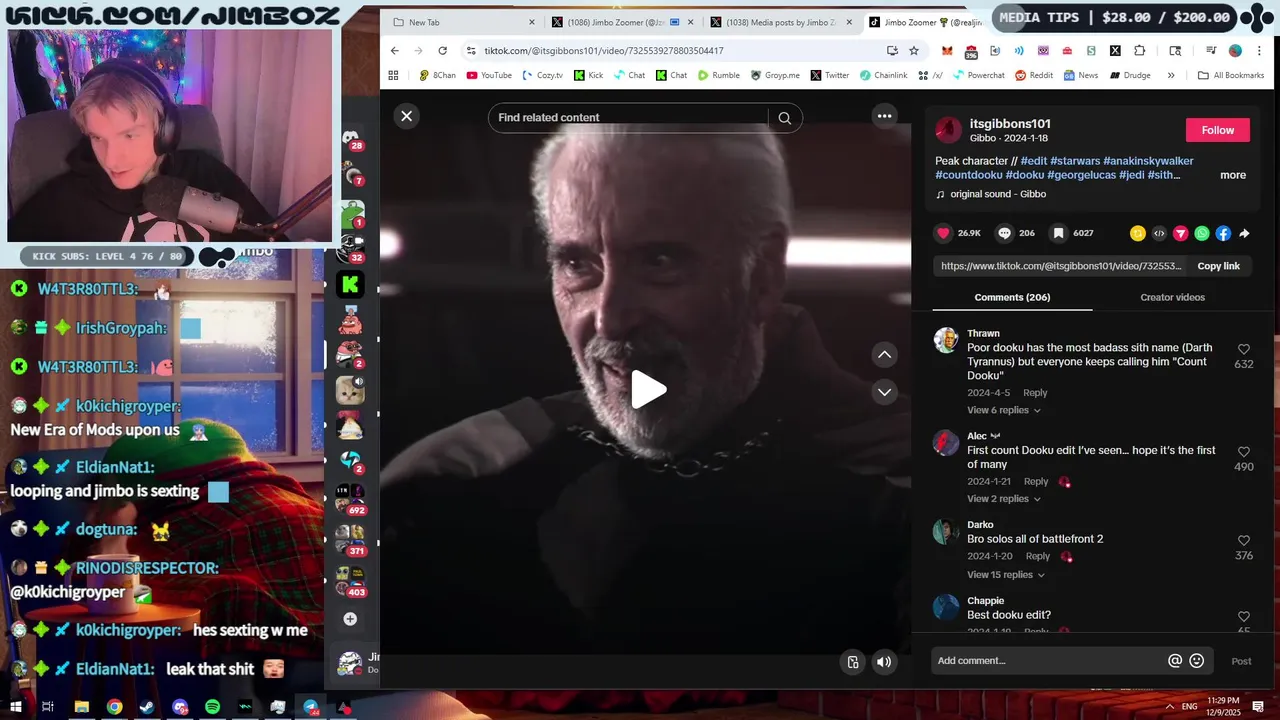
Task: Like Thrawn's comment with 632 likes
Action: [1244, 350]
